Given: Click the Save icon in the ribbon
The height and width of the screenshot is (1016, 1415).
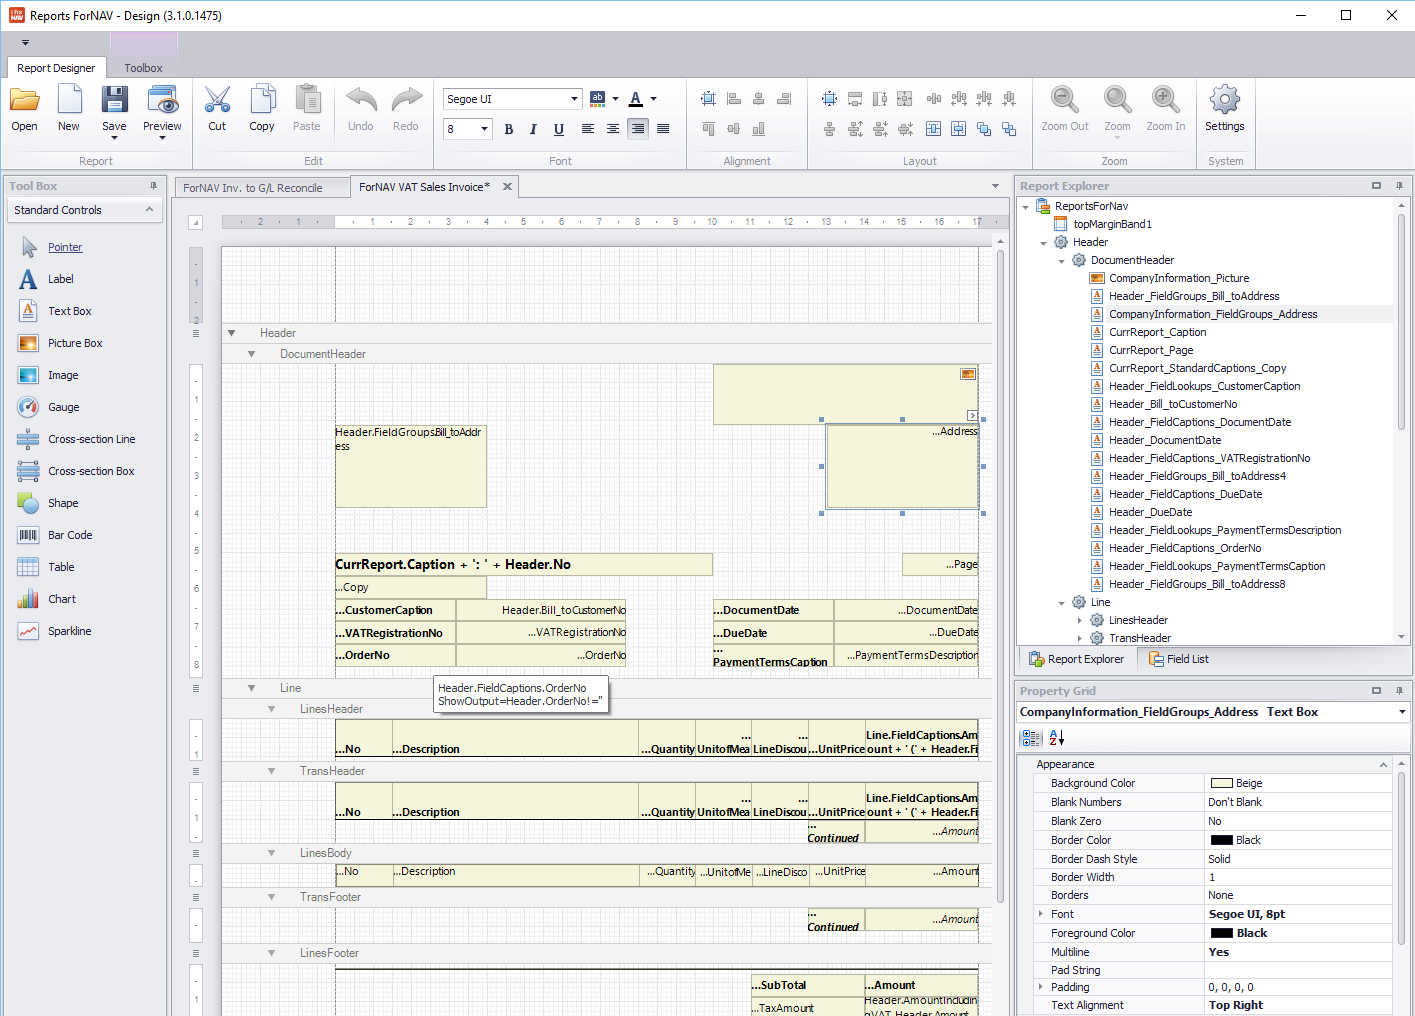Looking at the screenshot, I should point(114,101).
